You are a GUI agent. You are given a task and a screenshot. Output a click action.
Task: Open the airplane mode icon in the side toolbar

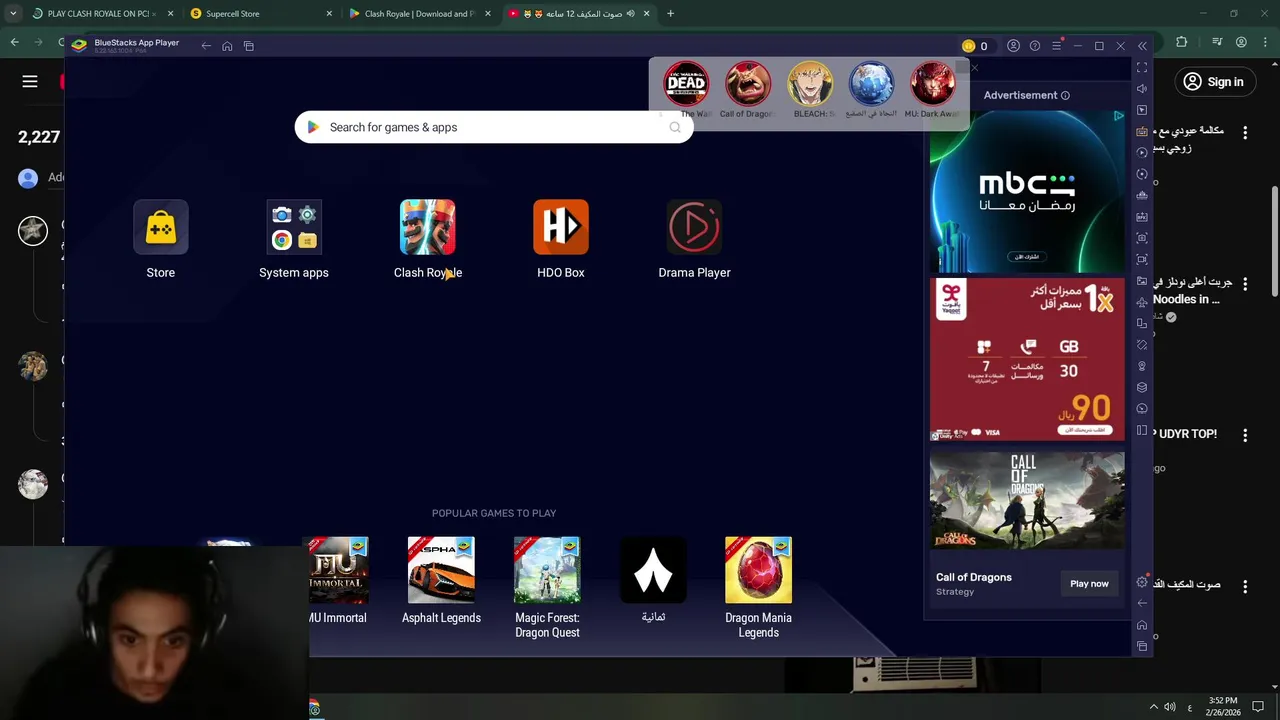point(1142,302)
